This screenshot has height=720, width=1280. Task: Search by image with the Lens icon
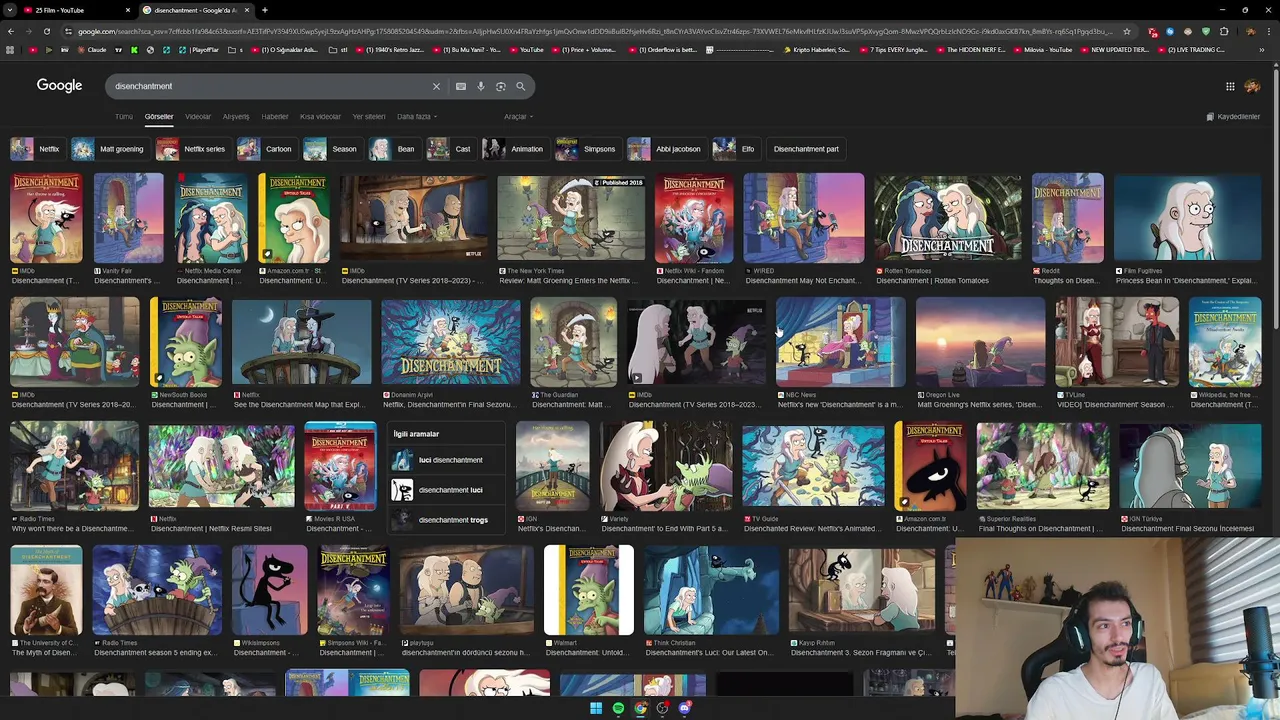click(501, 86)
